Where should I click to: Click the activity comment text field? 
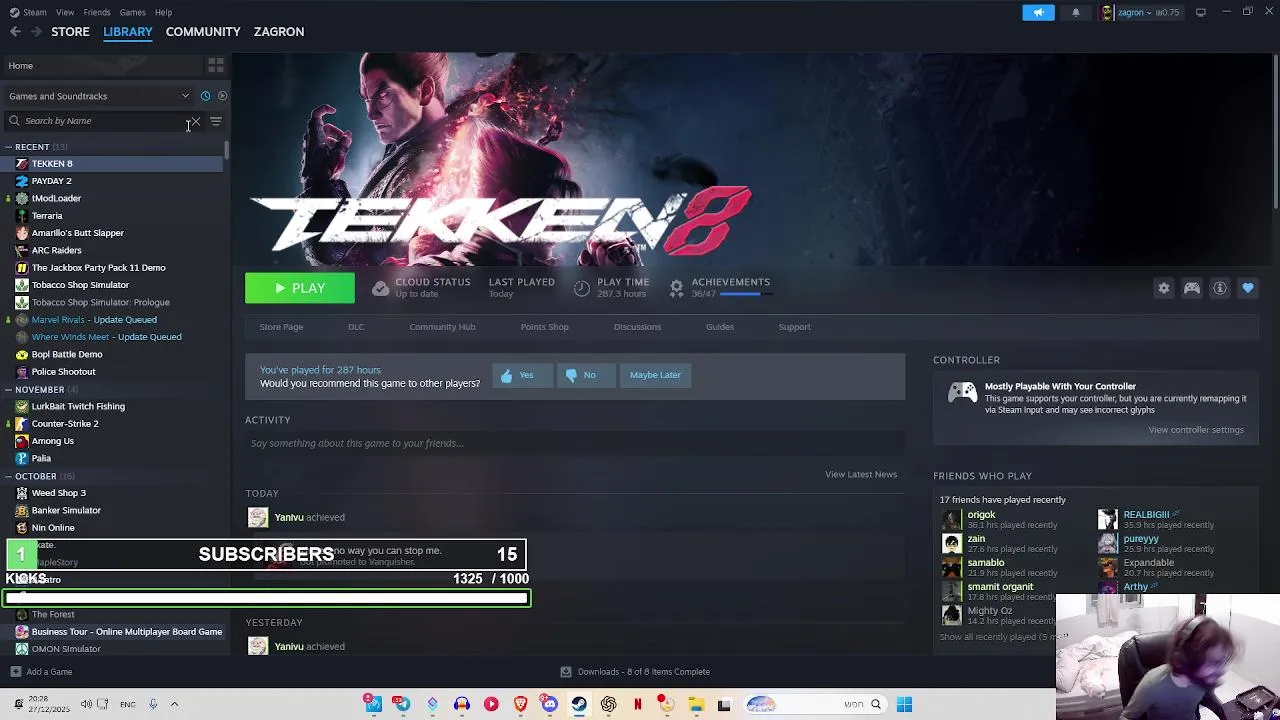(x=575, y=443)
